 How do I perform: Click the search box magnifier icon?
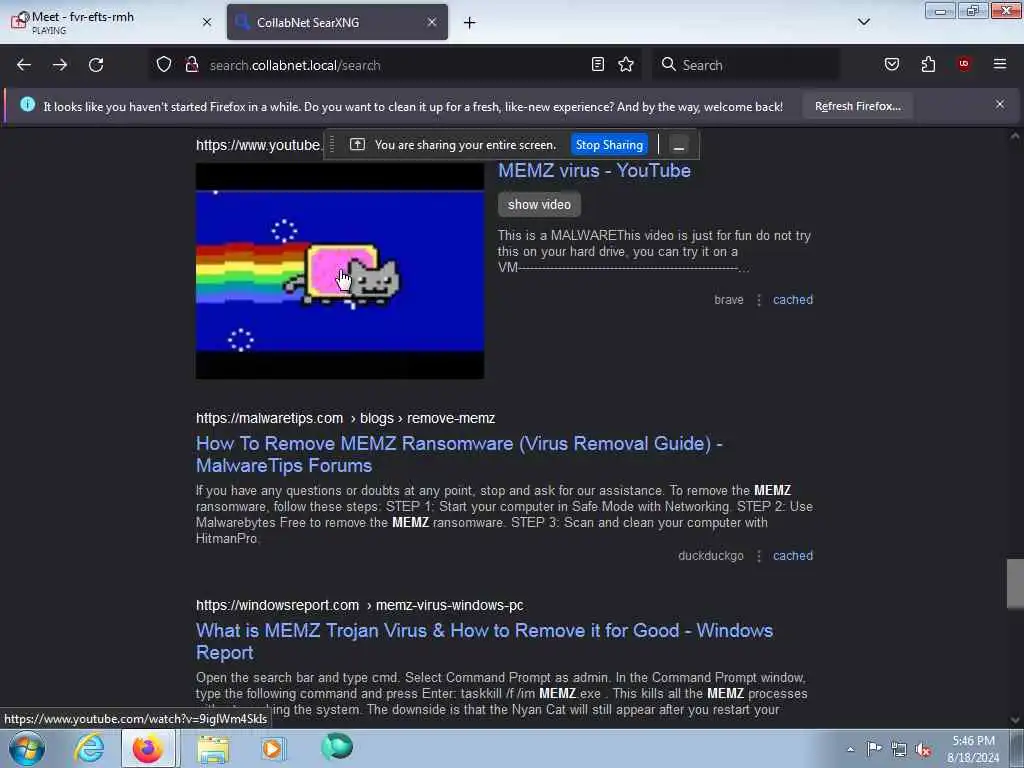click(668, 64)
